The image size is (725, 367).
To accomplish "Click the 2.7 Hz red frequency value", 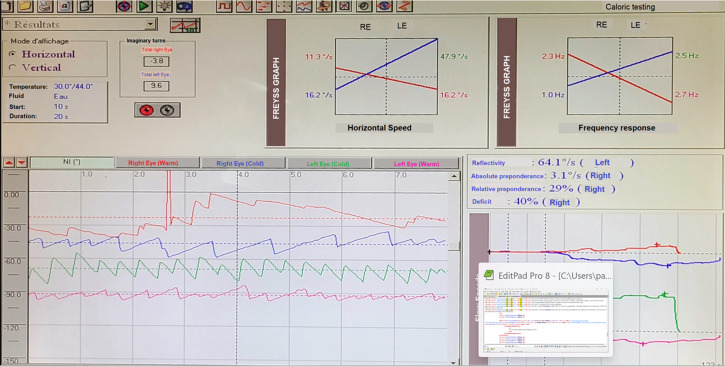I will pos(687,94).
